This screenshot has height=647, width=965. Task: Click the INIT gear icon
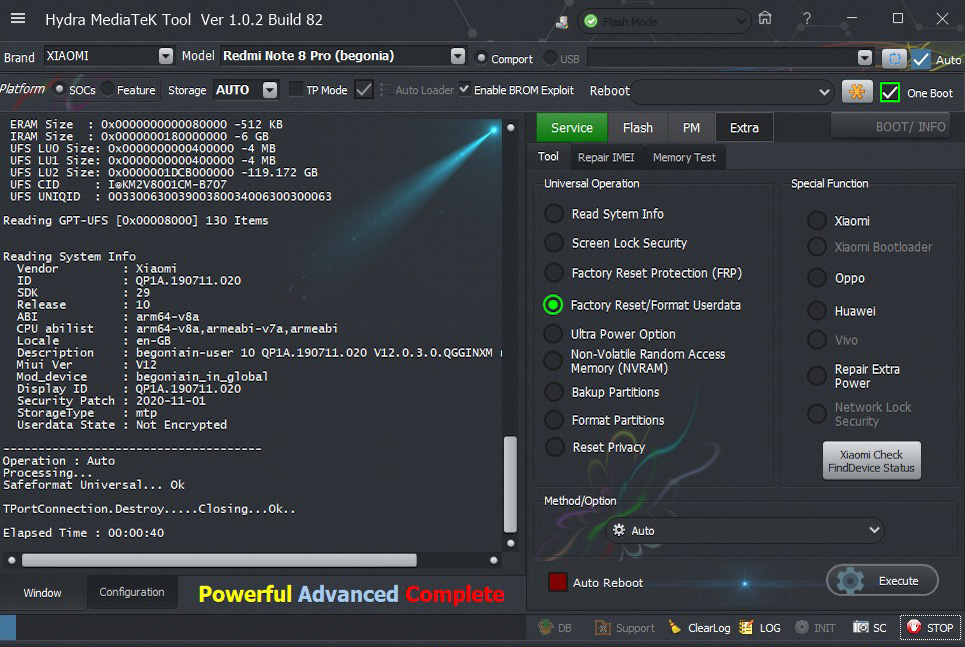tap(802, 627)
